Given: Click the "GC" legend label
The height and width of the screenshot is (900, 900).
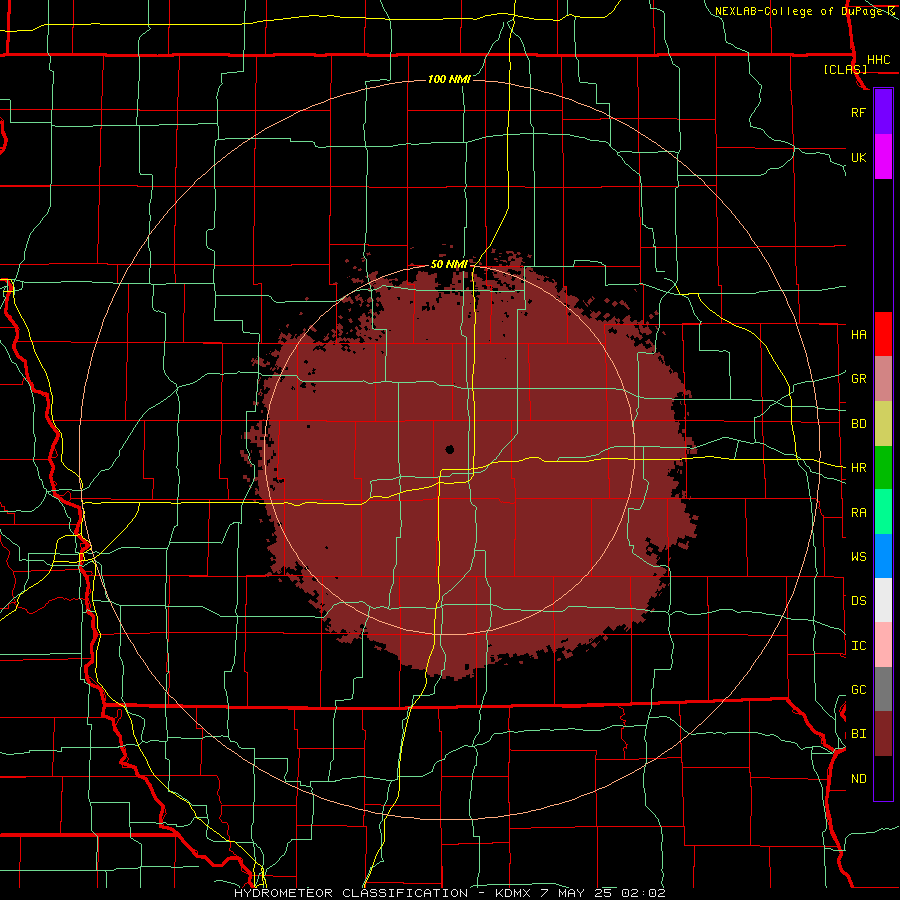Looking at the screenshot, I should click(858, 690).
